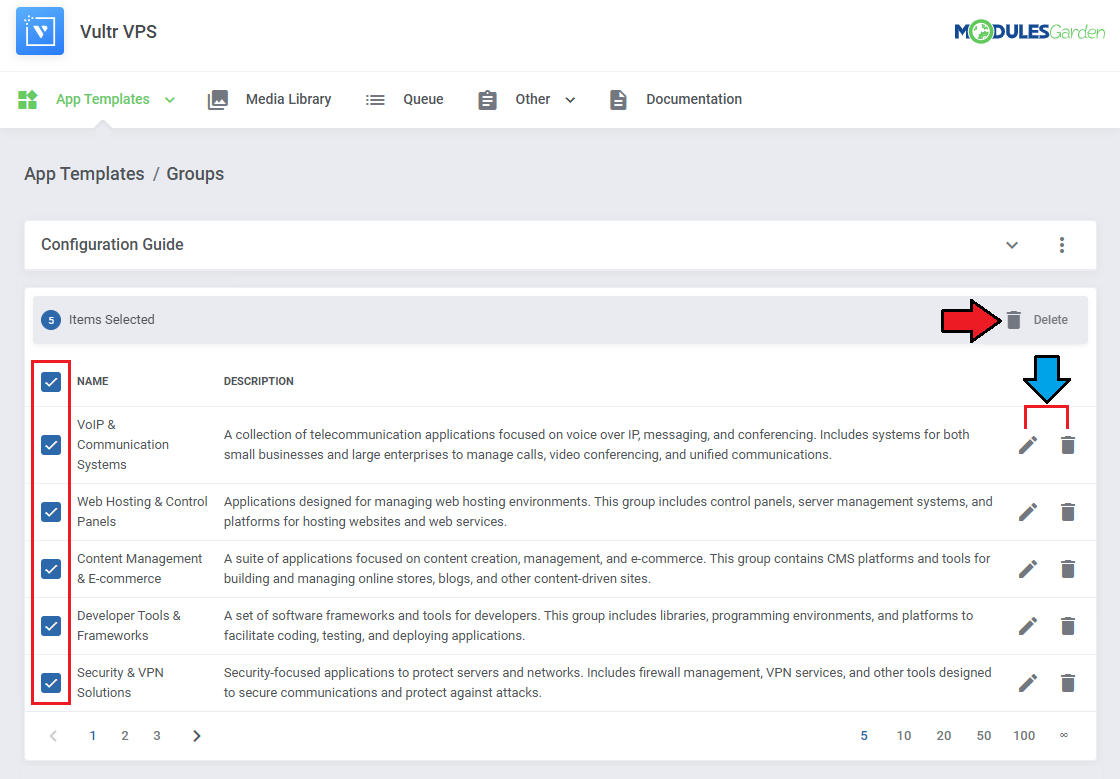Viewport: 1120px width, 779px height.
Task: Click the mass-delete trash icon beside Delete
Action: pyautogui.click(x=1014, y=320)
